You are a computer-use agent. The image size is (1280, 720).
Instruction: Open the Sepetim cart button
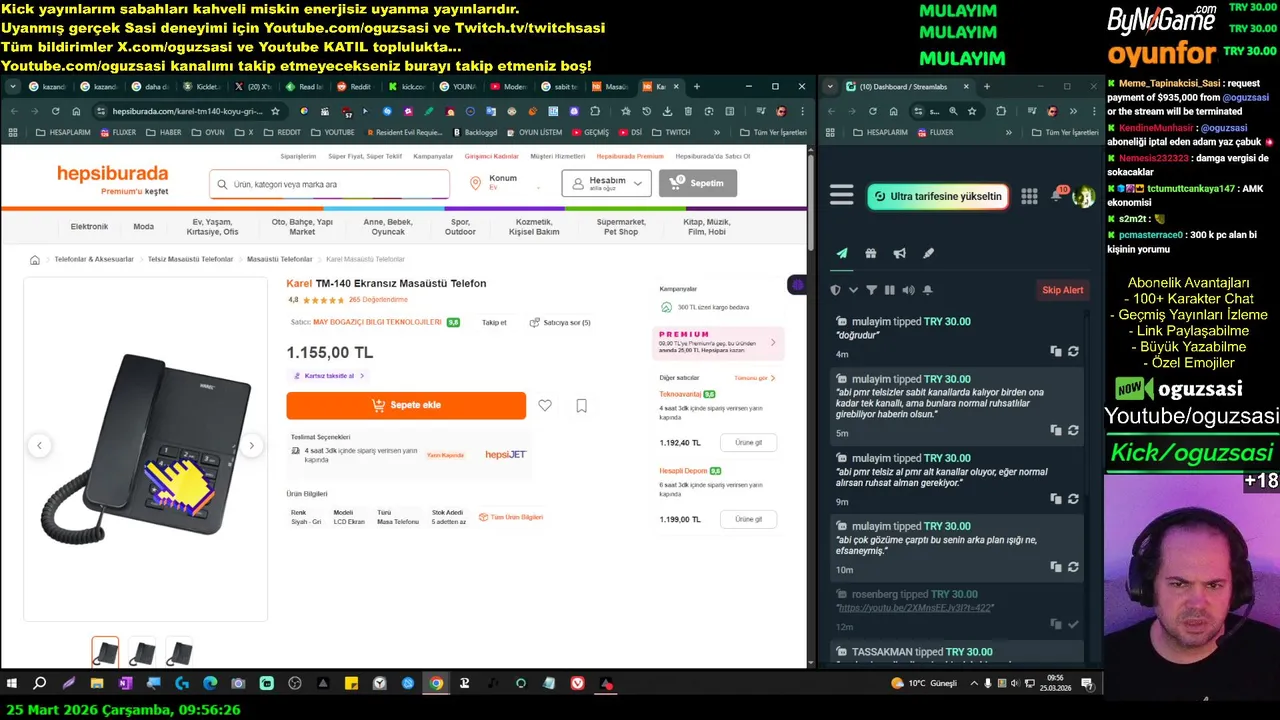pos(698,183)
